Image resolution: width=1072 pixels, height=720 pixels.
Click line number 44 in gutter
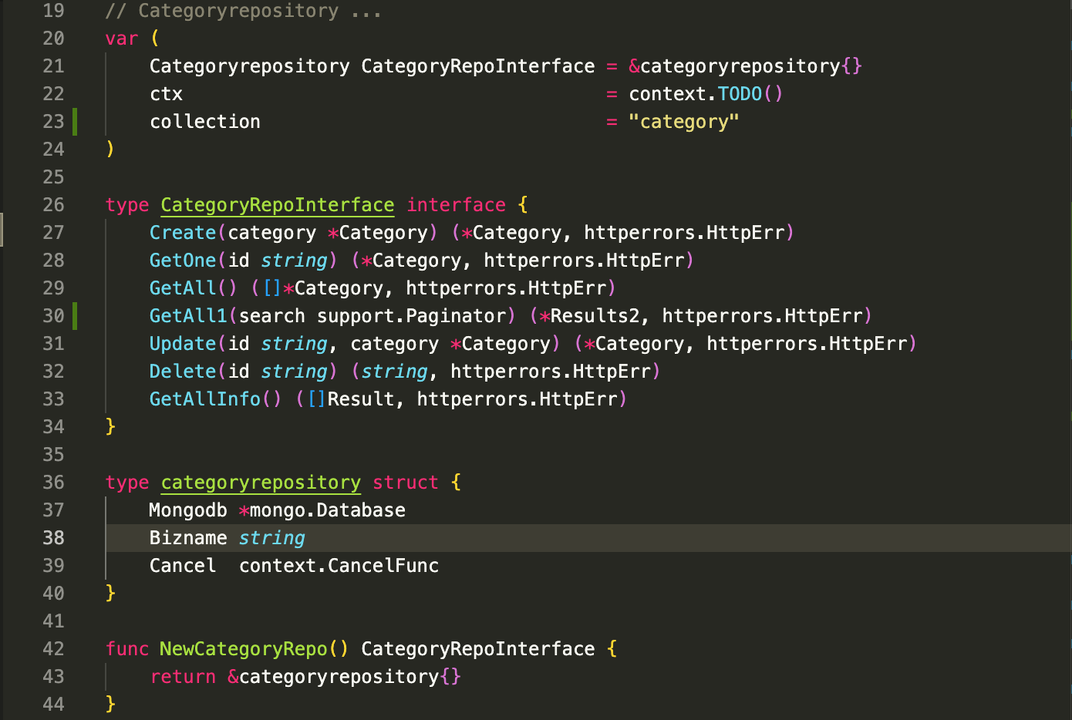[x=53, y=704]
